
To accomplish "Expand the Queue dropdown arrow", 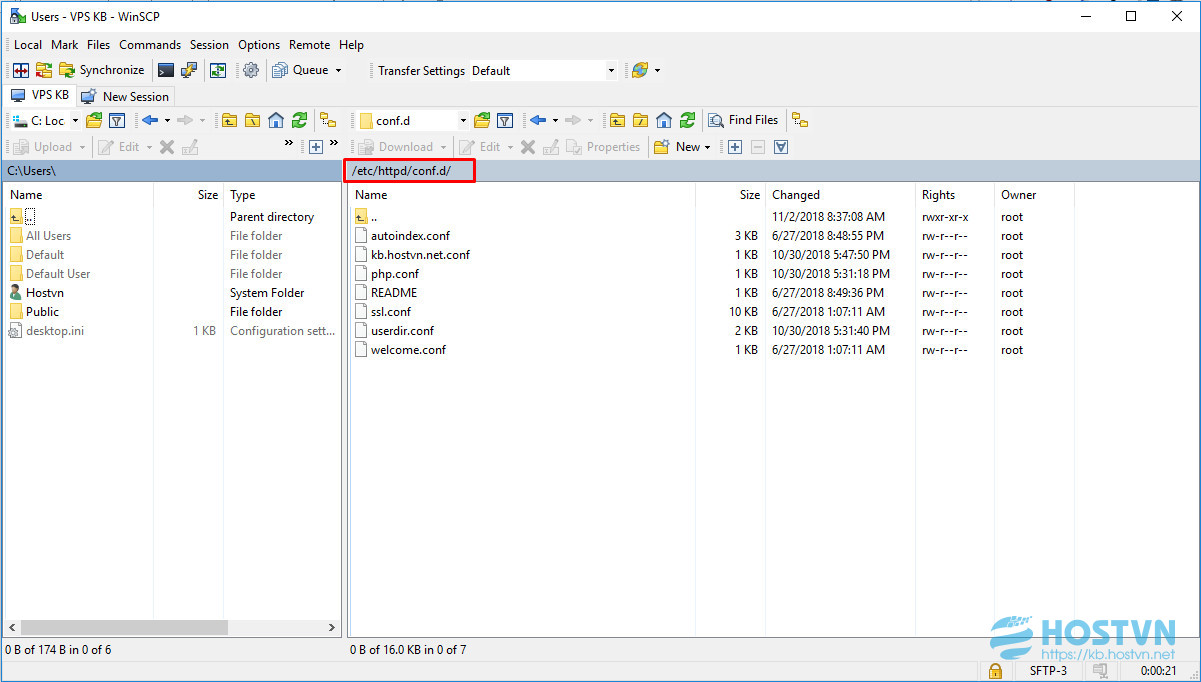I will [x=338, y=70].
